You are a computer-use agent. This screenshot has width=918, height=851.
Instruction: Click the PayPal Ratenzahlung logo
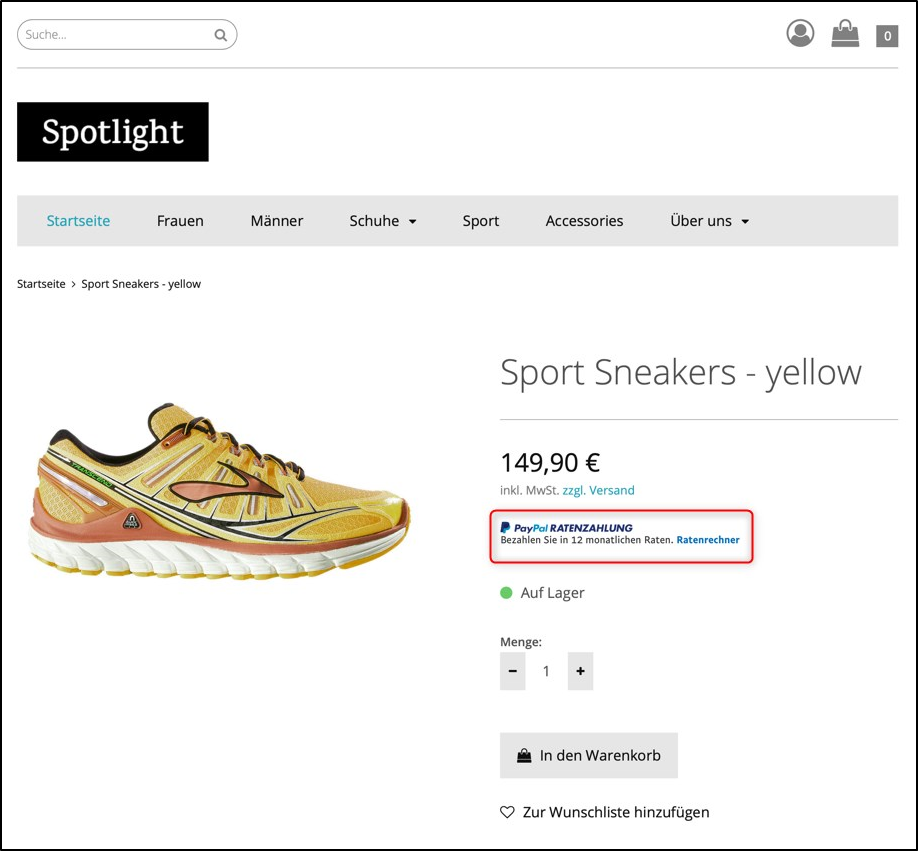click(x=532, y=527)
